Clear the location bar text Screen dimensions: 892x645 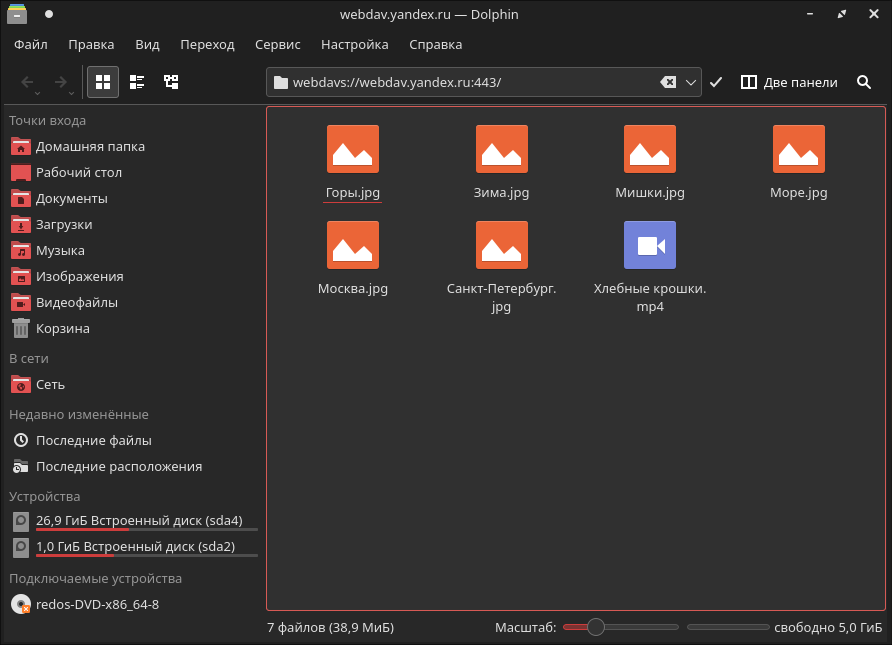point(668,82)
